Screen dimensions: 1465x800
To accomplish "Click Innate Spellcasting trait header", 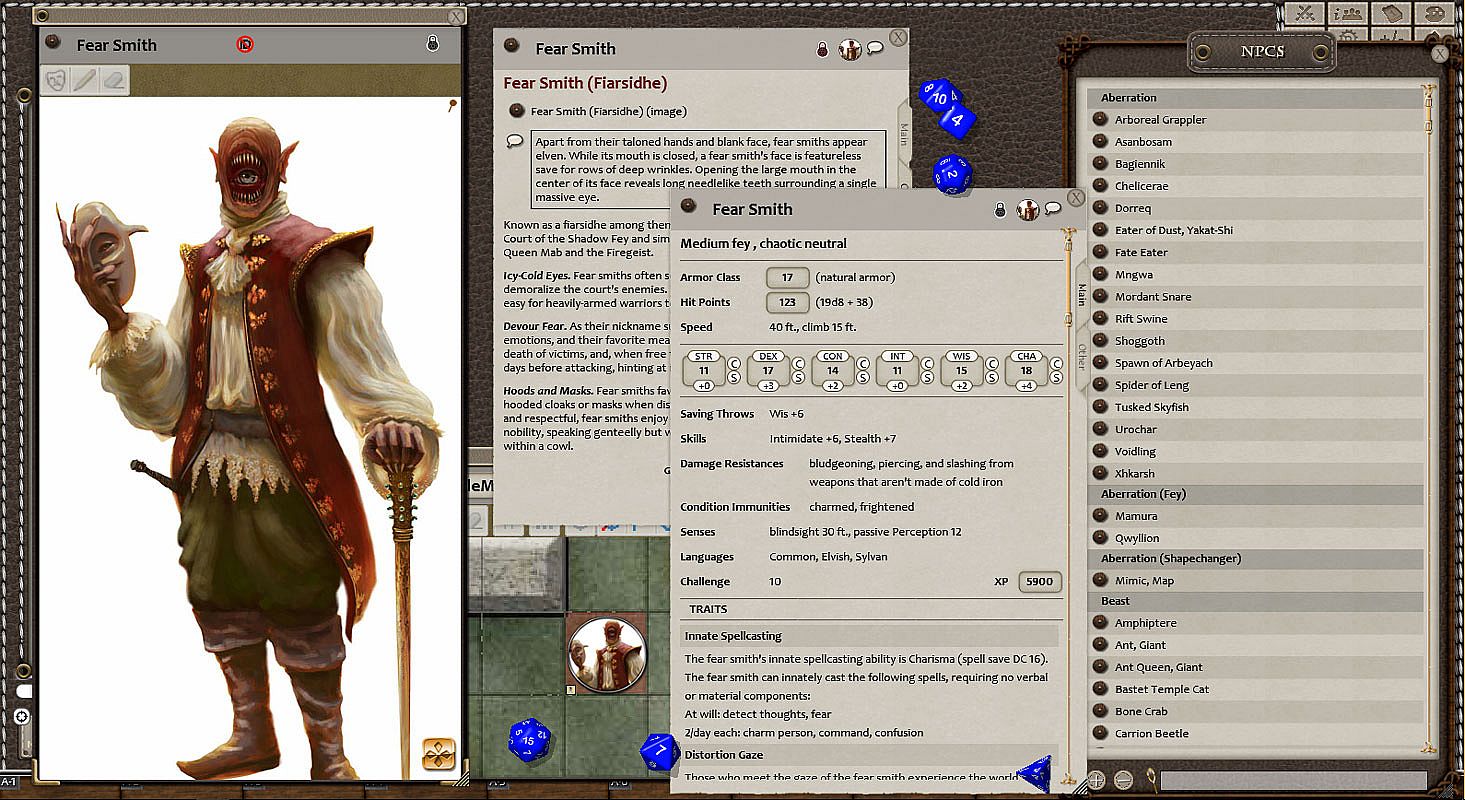I will click(869, 636).
